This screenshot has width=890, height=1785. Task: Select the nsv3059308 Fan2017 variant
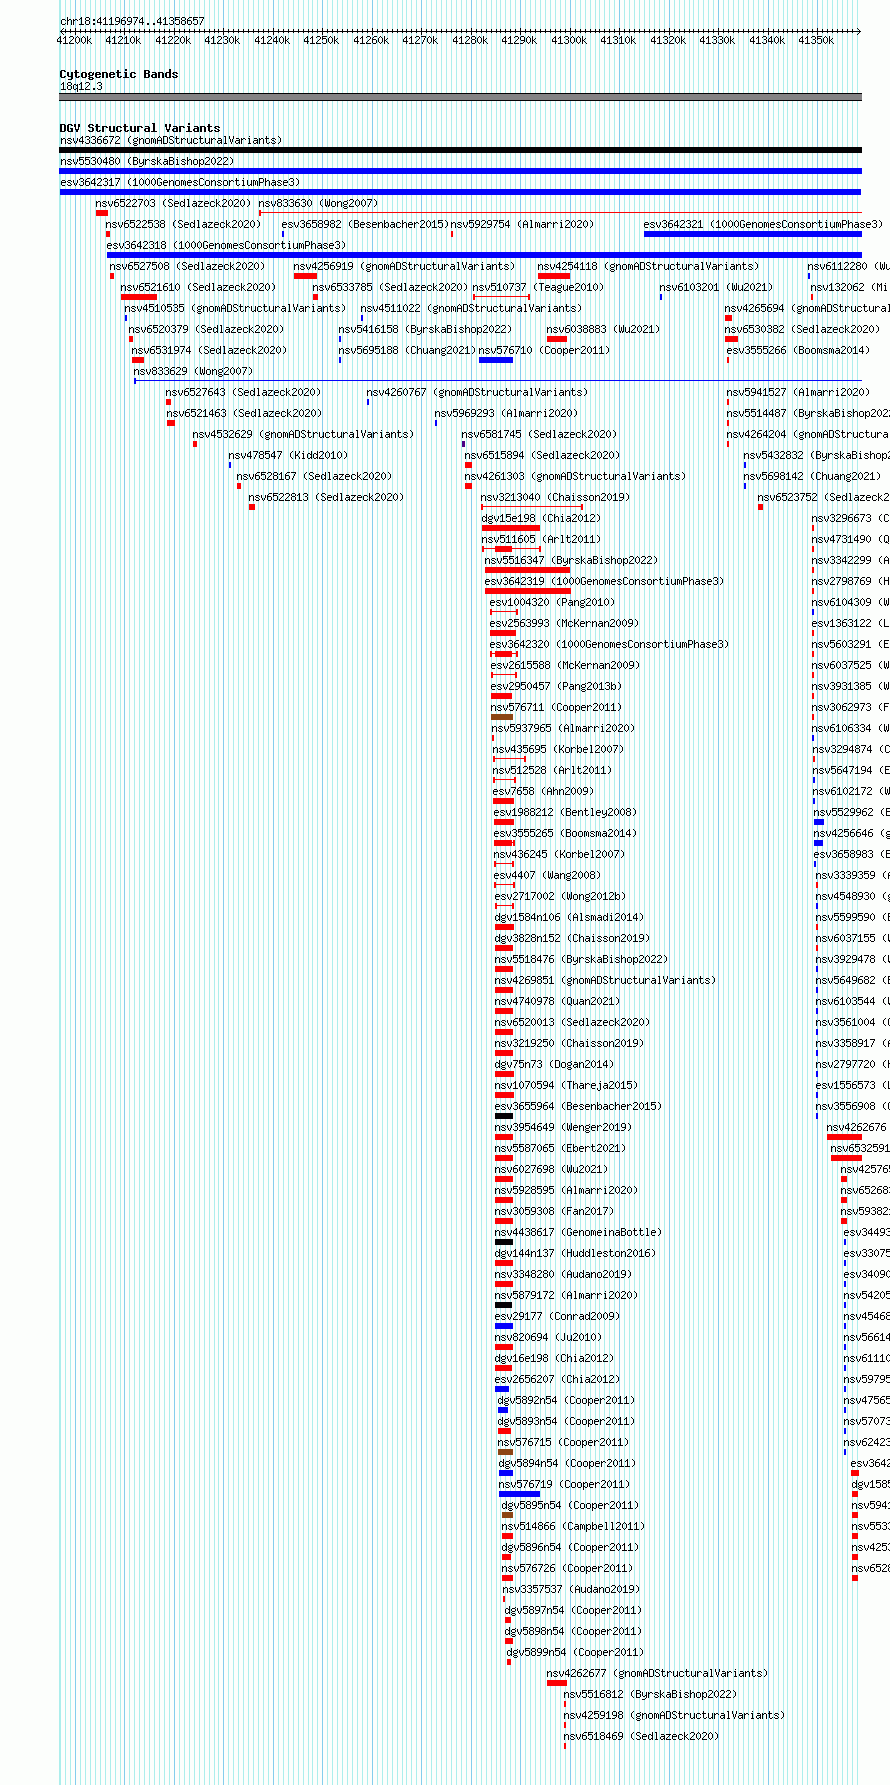click(554, 1211)
